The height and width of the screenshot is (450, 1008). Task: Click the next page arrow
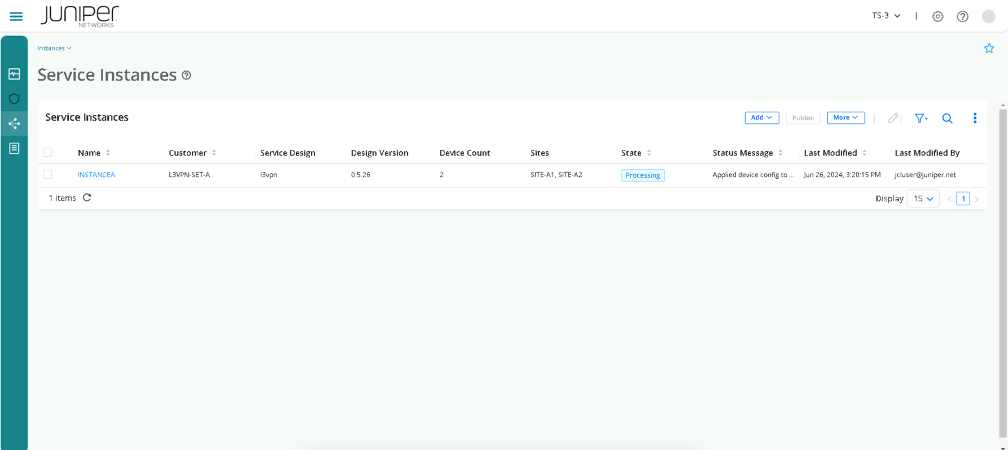pyautogui.click(x=976, y=199)
